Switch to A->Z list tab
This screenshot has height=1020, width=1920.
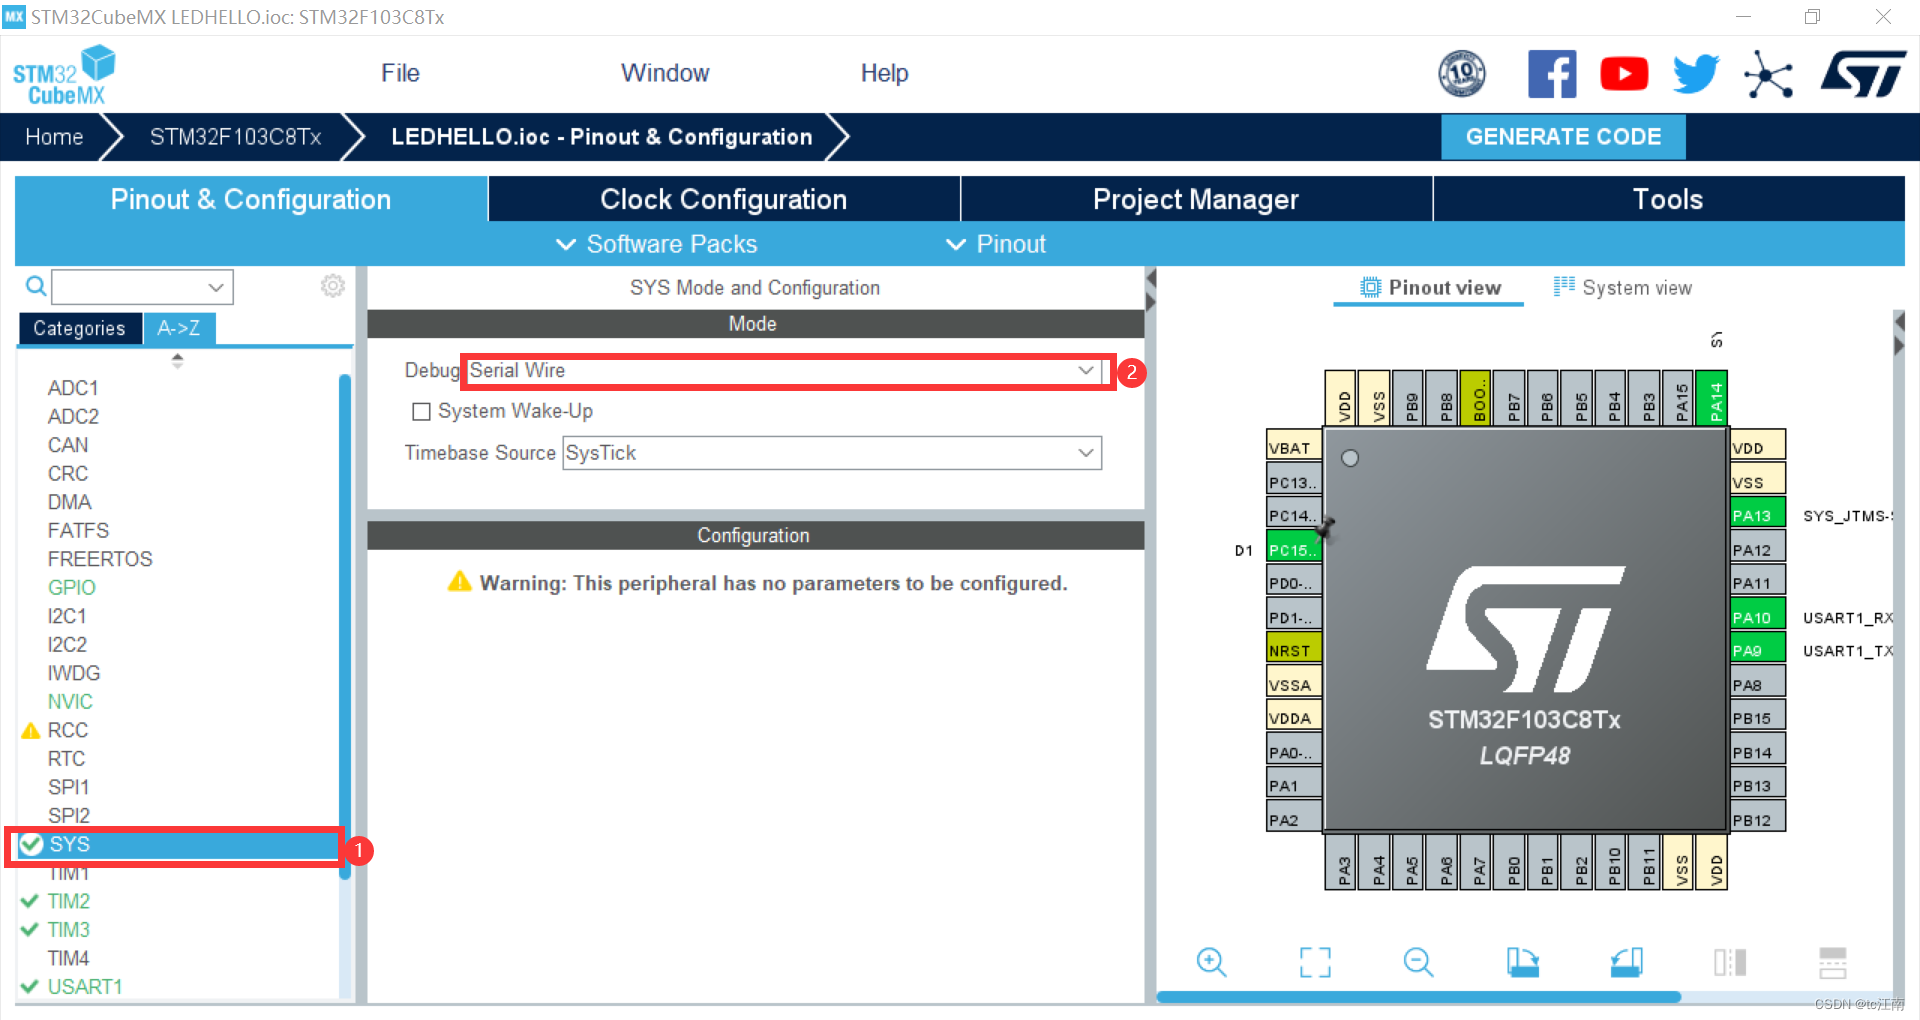[179, 328]
